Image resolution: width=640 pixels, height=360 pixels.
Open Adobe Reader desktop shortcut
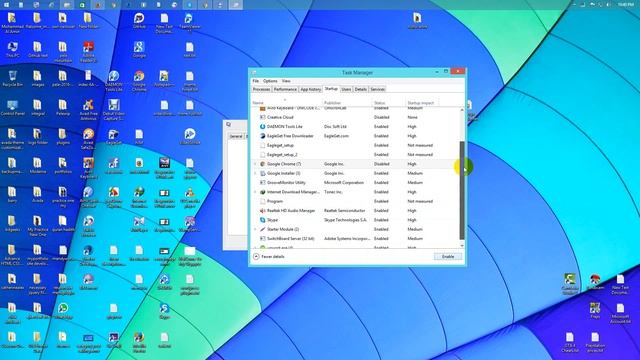point(88,51)
